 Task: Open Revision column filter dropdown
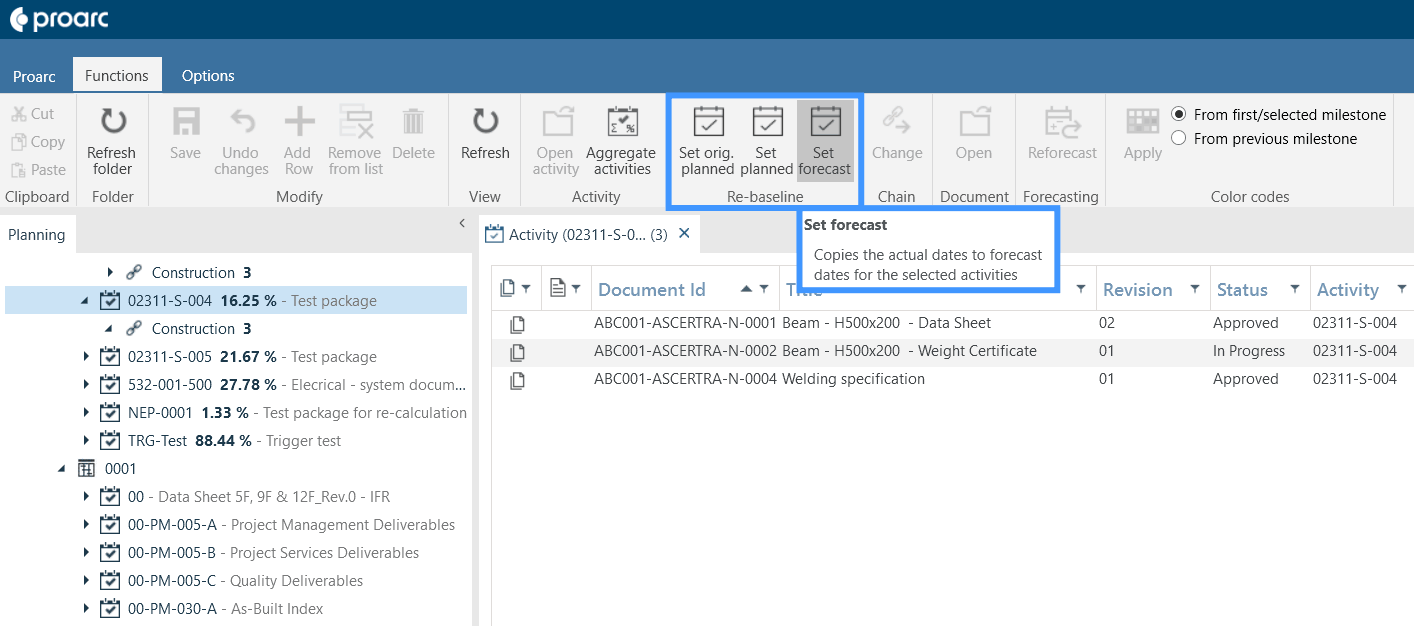[x=1195, y=289]
